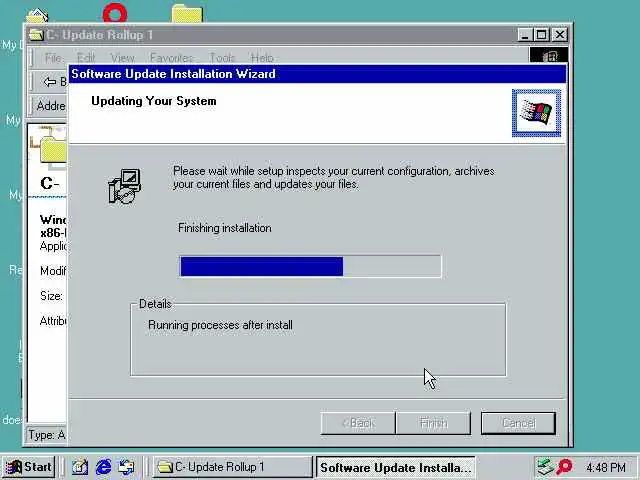Click the Show Desktop quick launch icon
This screenshot has width=640, height=480.
(80, 467)
